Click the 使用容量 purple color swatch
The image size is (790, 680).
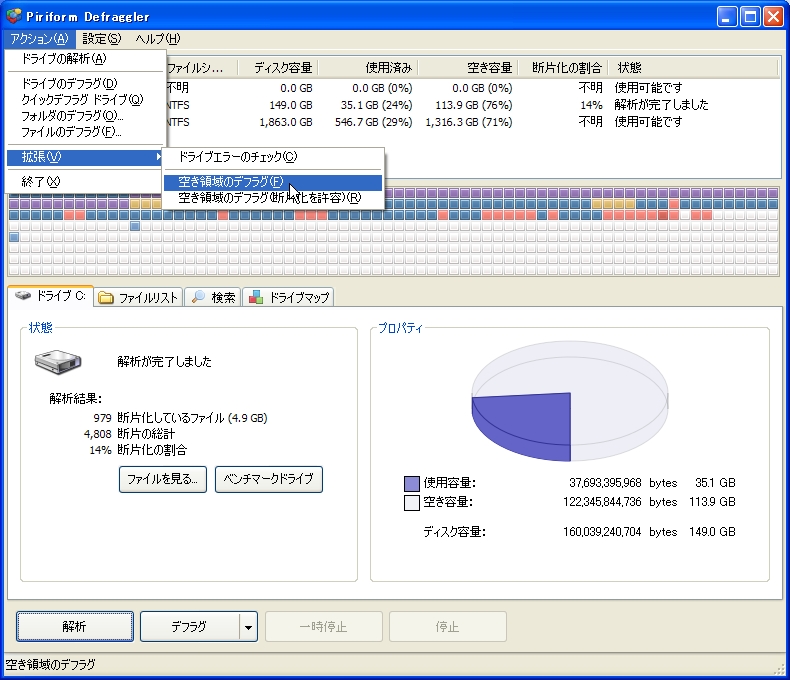point(412,484)
